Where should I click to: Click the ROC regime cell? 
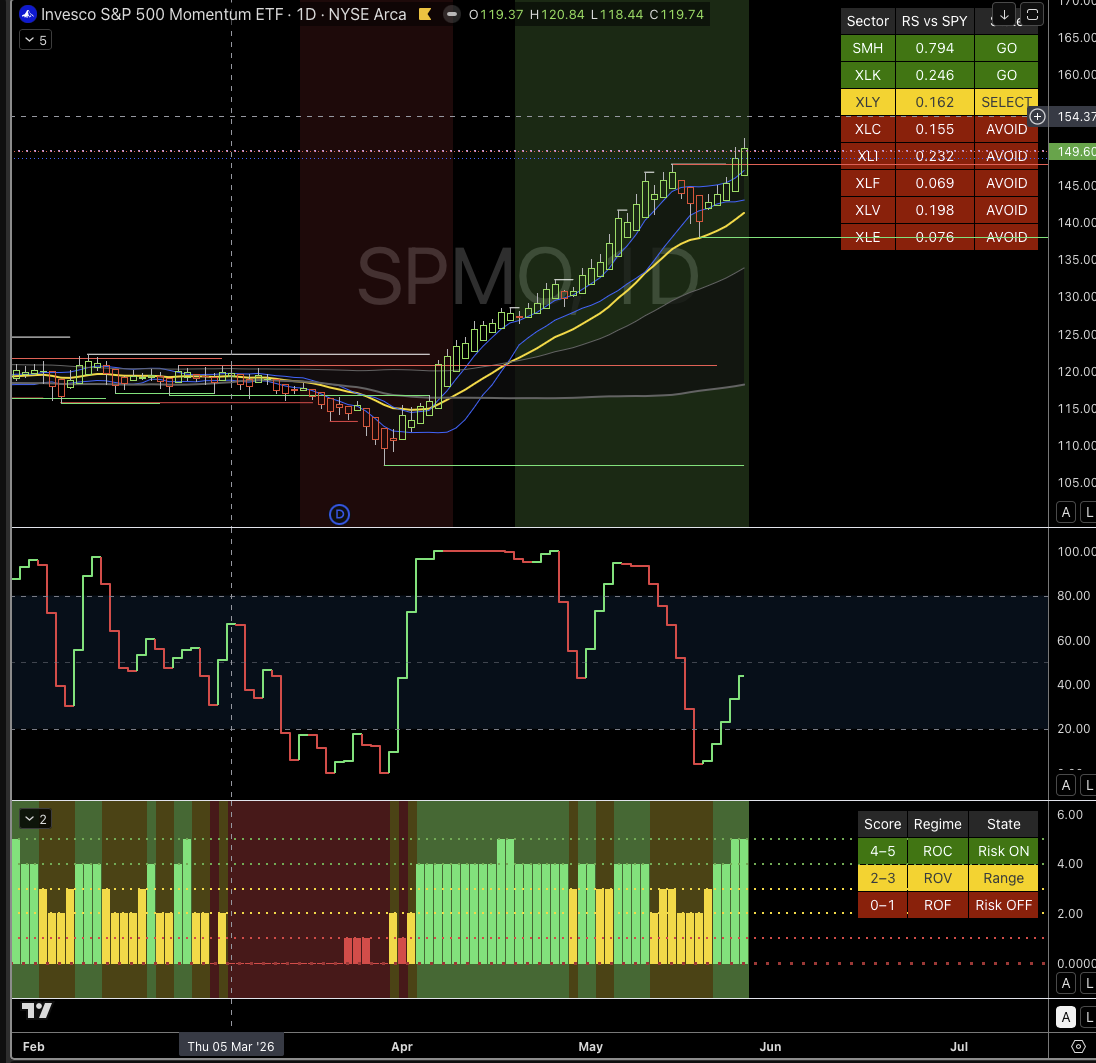(937, 851)
